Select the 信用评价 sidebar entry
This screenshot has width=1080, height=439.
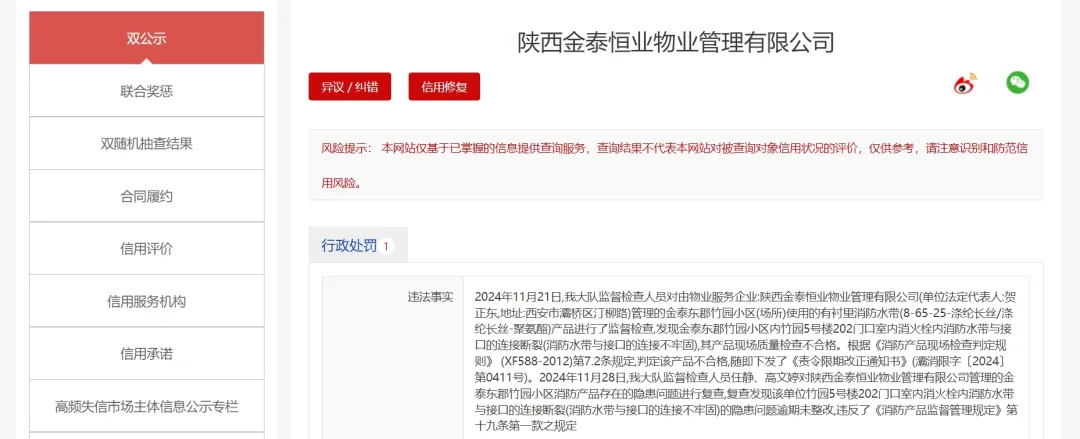click(147, 249)
